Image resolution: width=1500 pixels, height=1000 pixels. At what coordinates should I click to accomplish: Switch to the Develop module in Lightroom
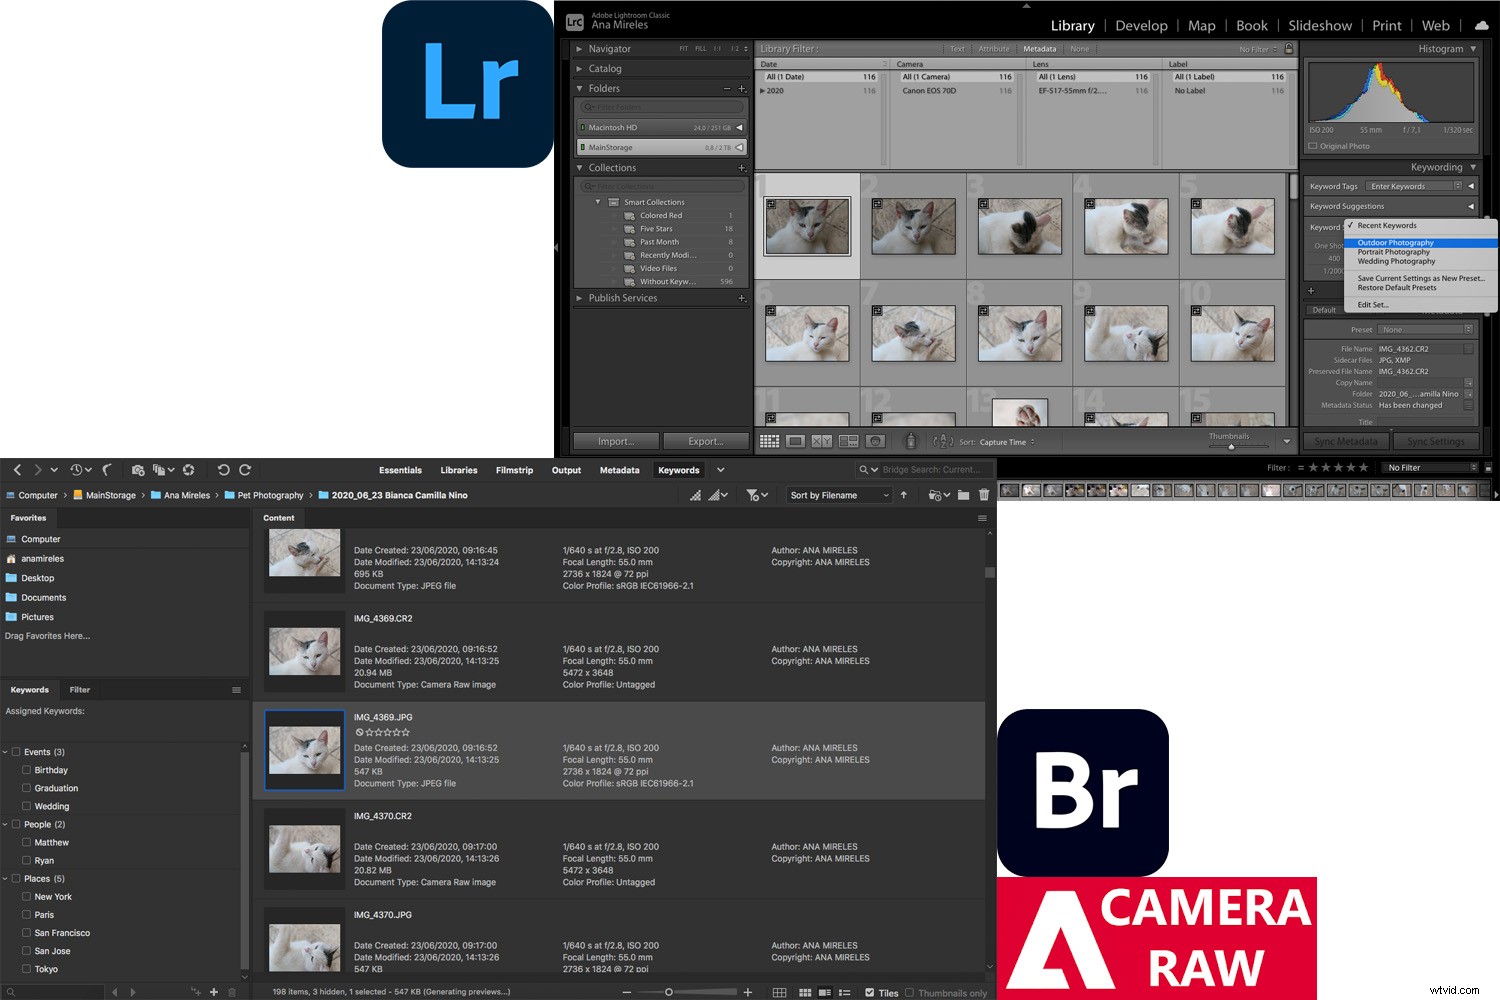(1141, 25)
